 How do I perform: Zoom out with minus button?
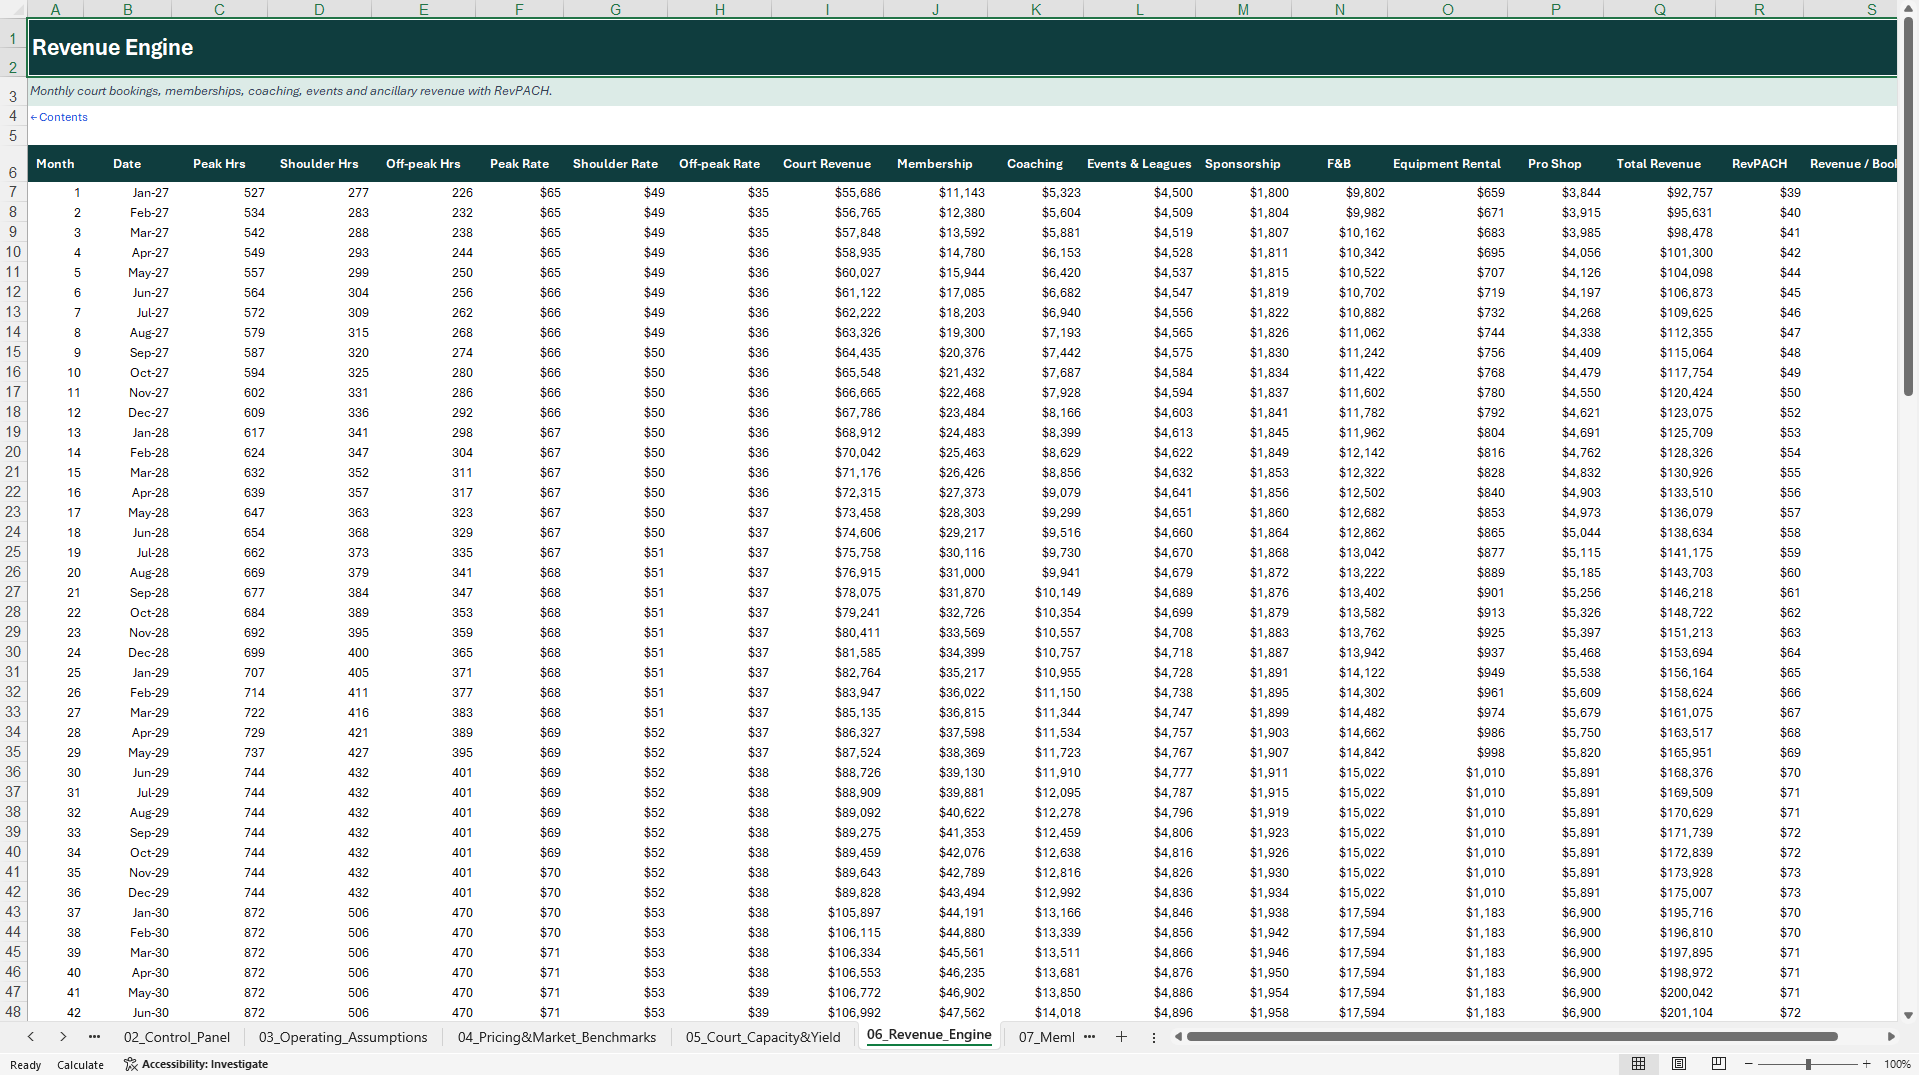(x=1748, y=1064)
